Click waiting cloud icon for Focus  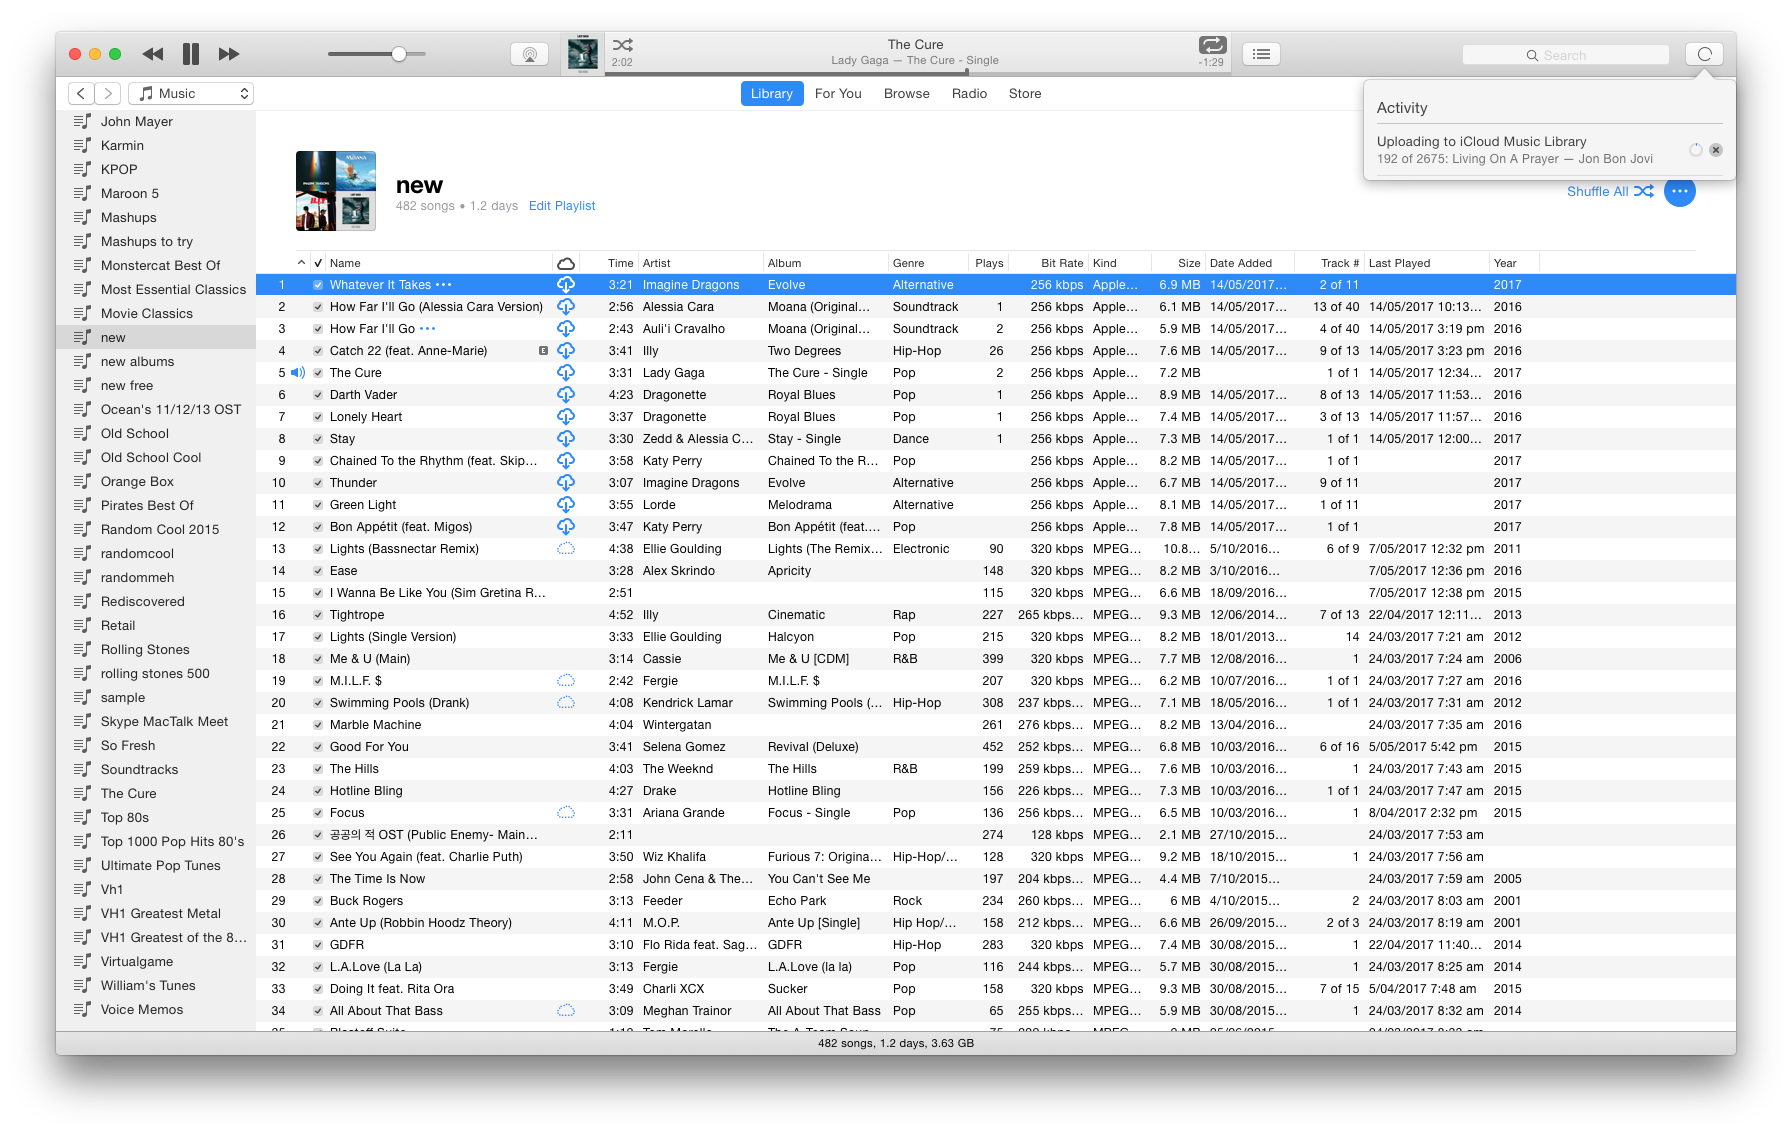566,813
